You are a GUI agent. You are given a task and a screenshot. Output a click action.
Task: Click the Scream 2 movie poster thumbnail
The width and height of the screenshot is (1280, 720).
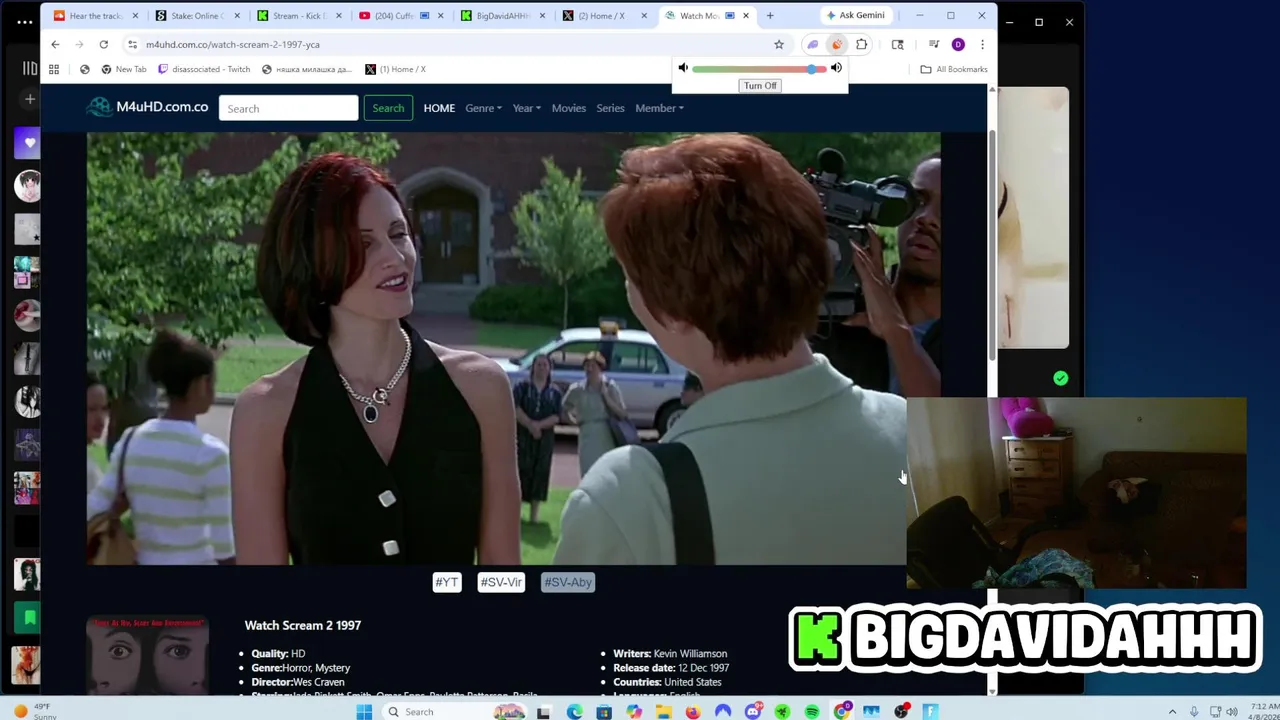(x=147, y=656)
